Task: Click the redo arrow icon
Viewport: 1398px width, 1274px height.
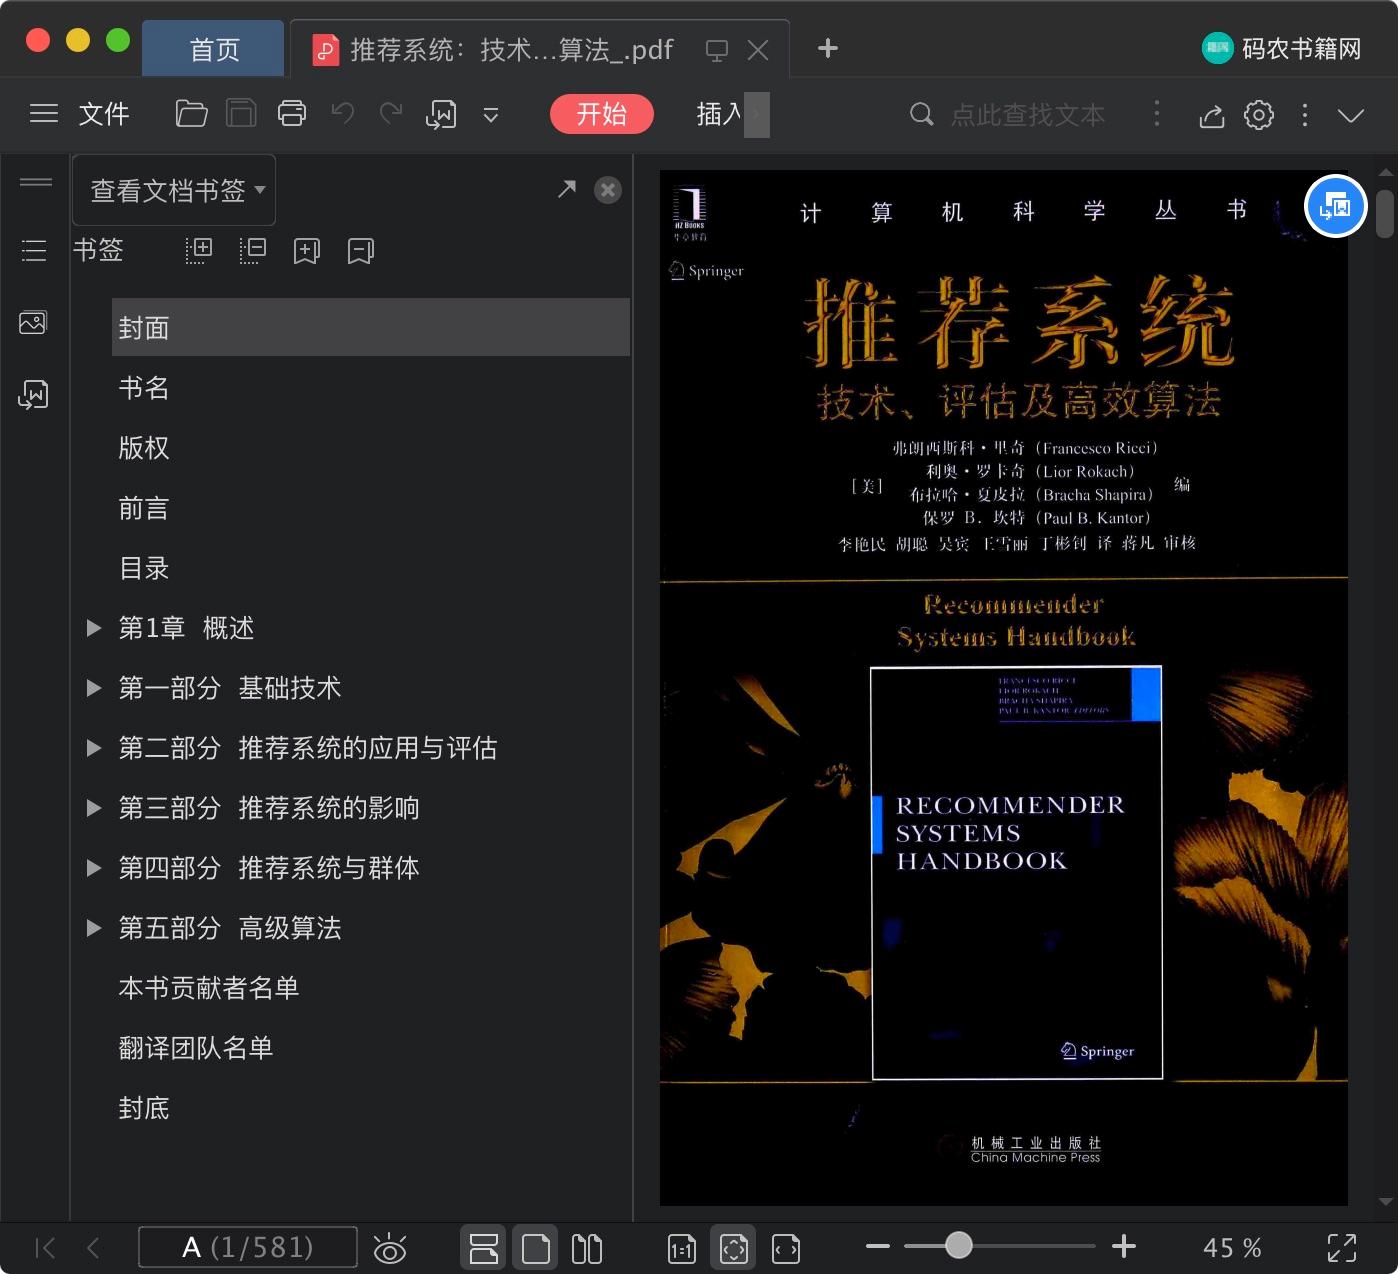Action: [x=391, y=114]
